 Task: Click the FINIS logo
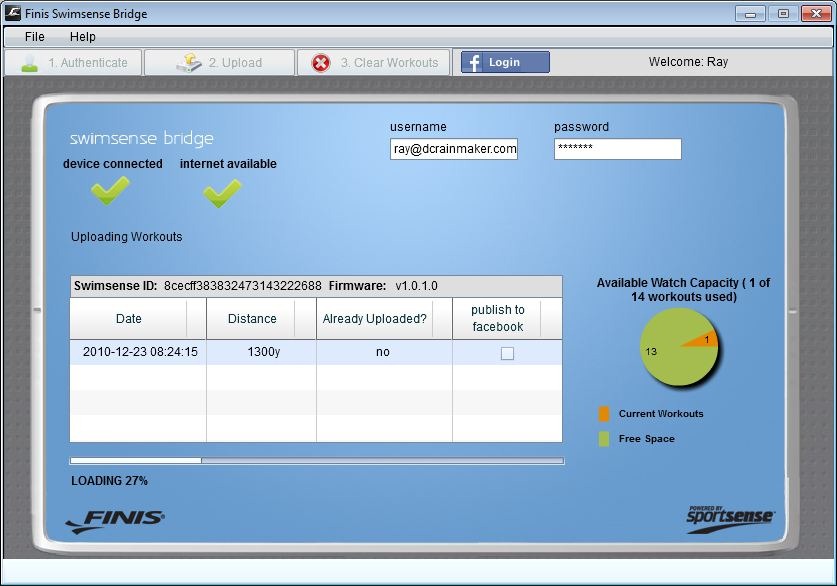[115, 520]
